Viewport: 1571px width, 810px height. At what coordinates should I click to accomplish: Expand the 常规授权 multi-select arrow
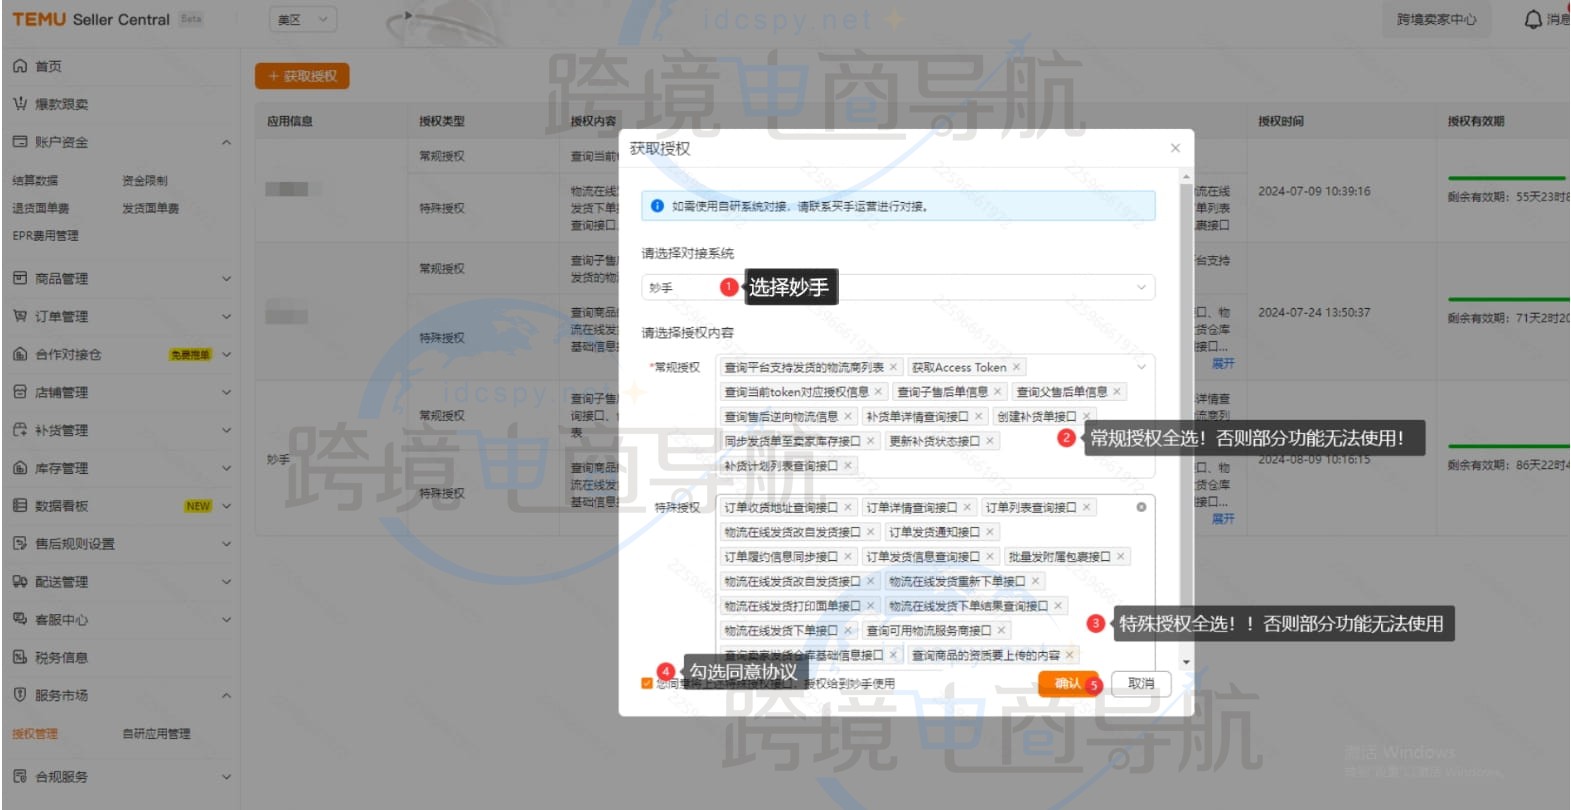click(1141, 367)
